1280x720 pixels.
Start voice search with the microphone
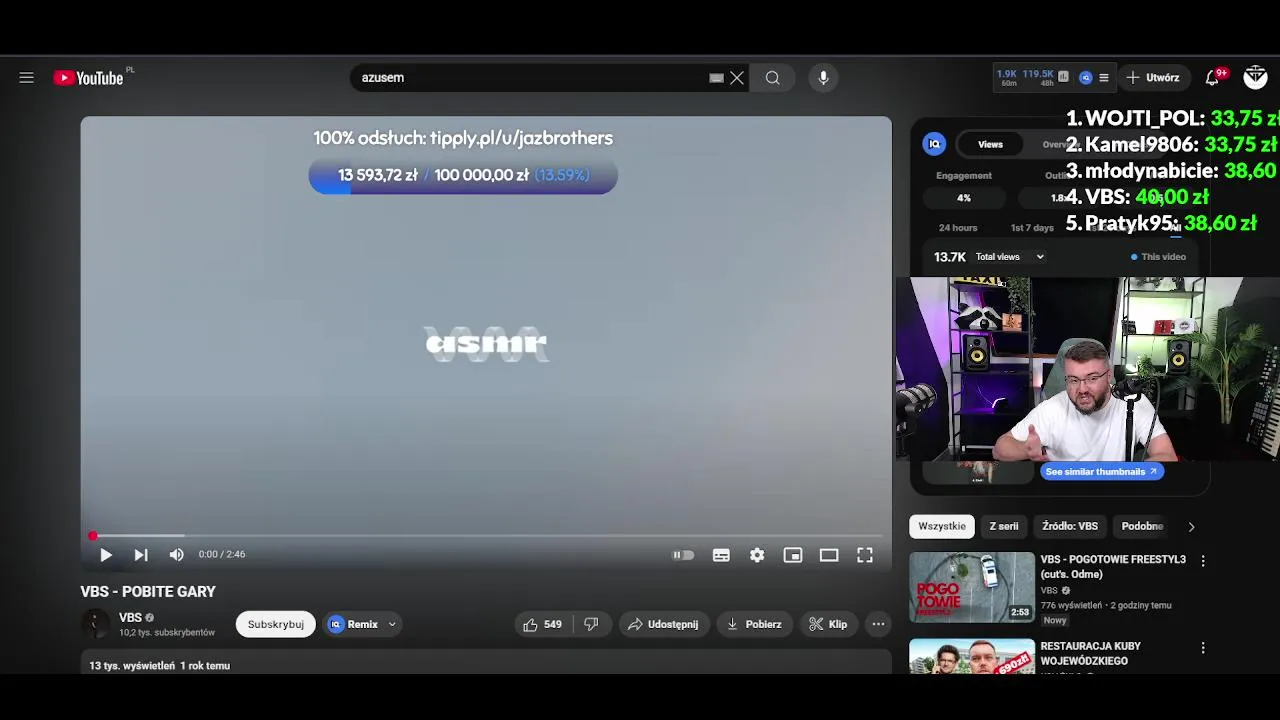point(823,78)
